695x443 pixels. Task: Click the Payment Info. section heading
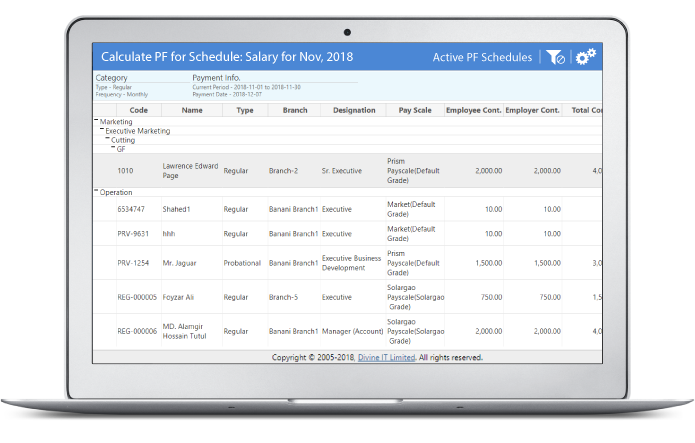coord(216,78)
